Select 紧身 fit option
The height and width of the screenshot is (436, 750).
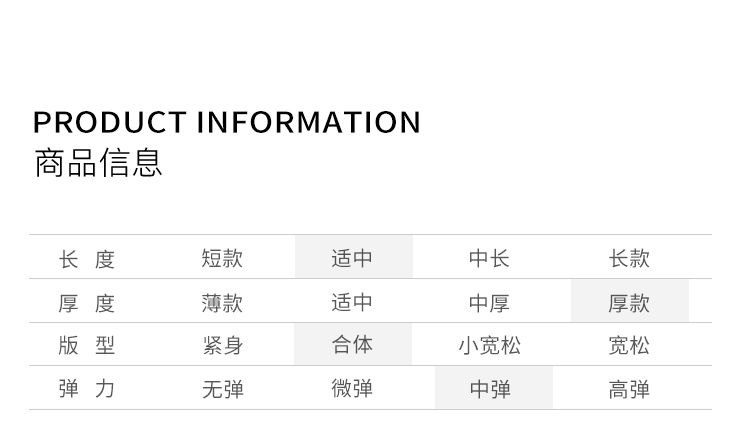coord(222,346)
